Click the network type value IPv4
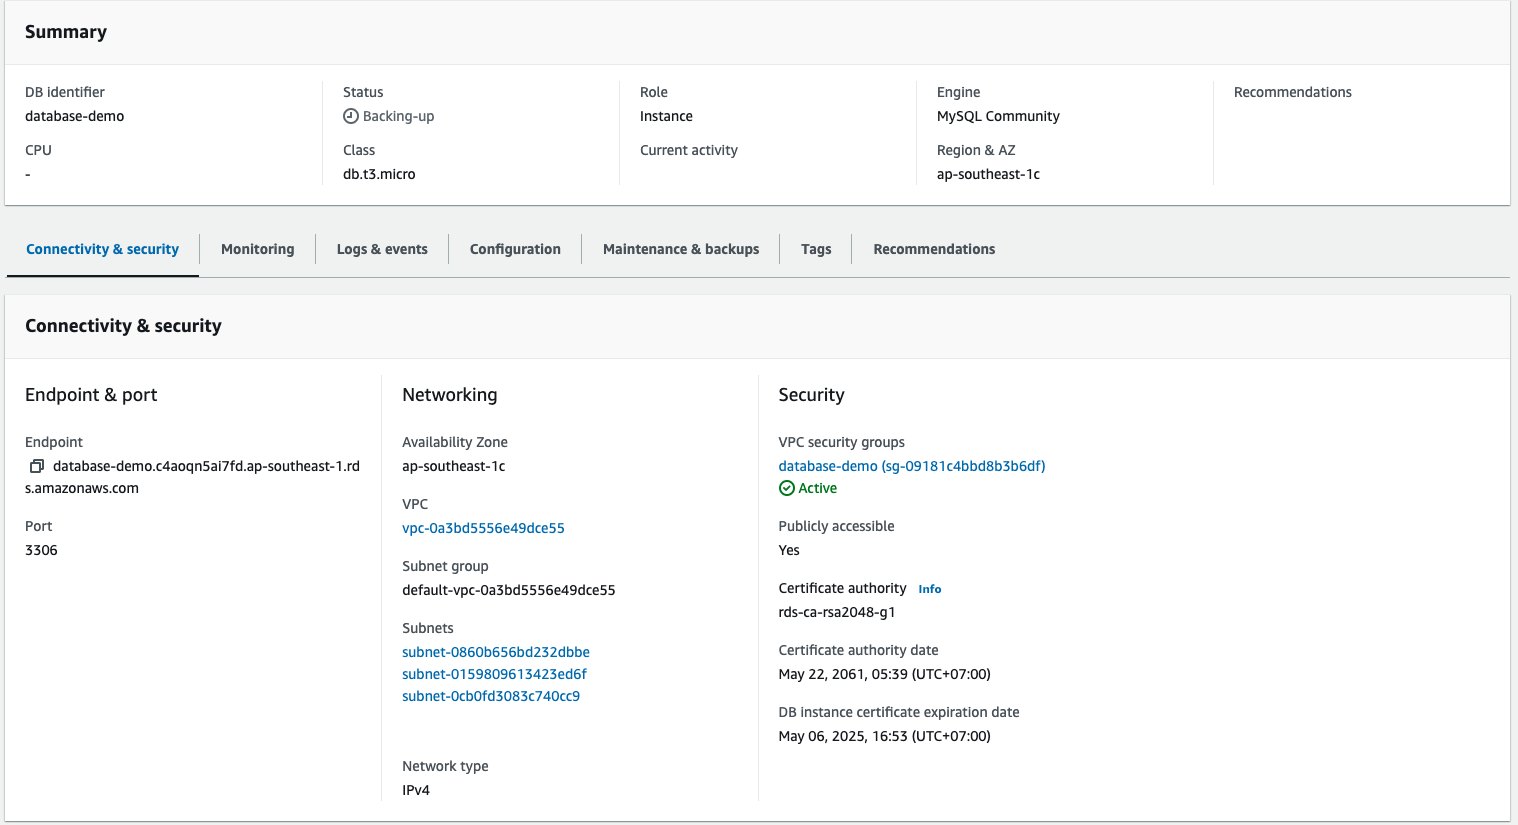Viewport: 1518px width, 825px height. click(x=416, y=790)
